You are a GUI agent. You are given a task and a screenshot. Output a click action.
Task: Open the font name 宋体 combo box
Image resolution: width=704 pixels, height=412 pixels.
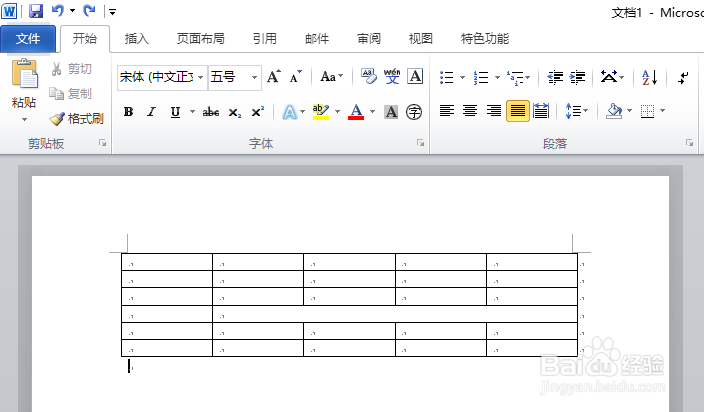(162, 77)
